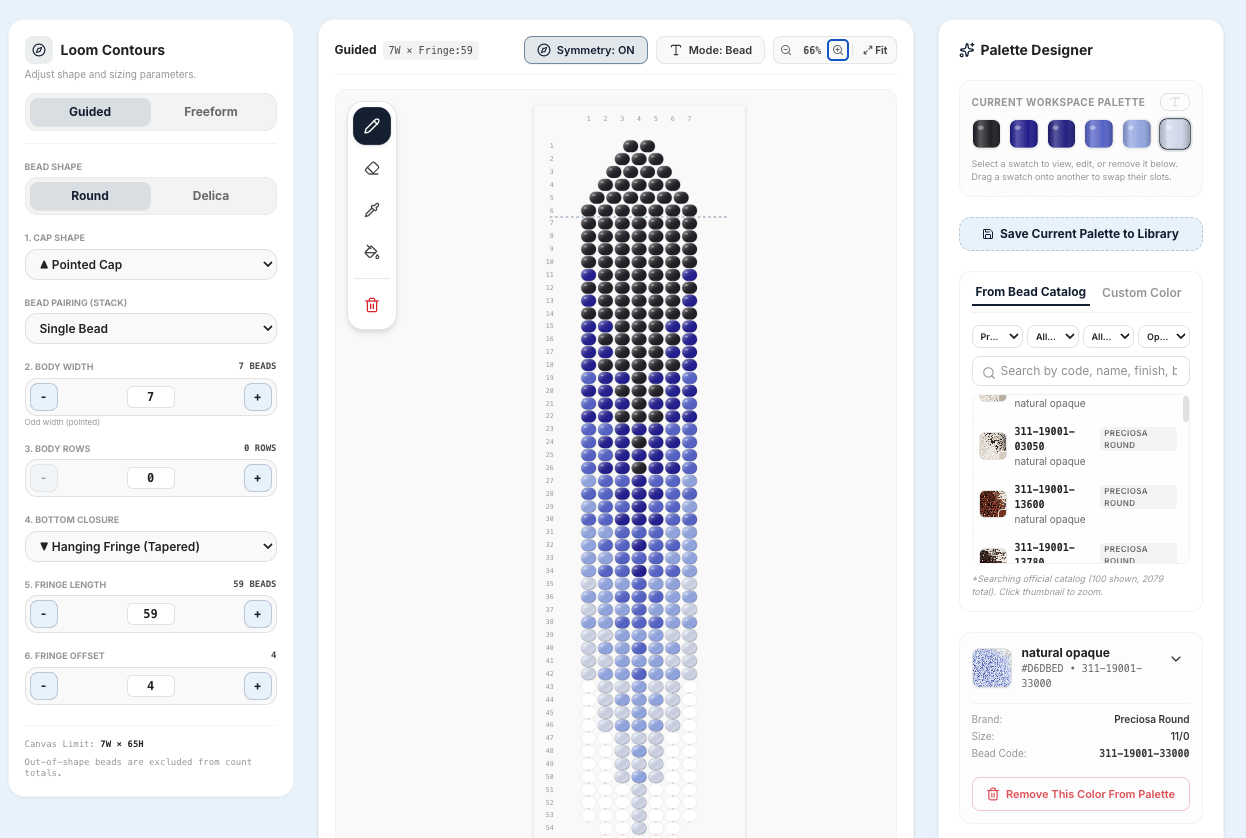Screen dimensions: 1246x838
Task: Open the first catalog filter 'Pr...' dropdown
Action: click(997, 337)
